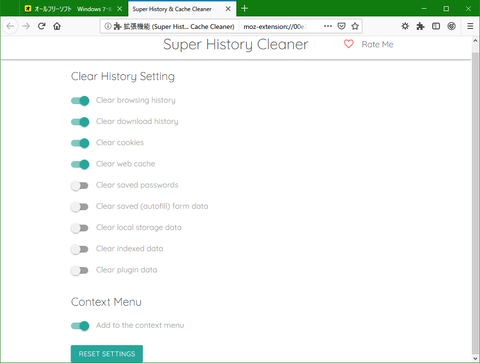Open the puzzle-piece add-ons icon in toolbar
The height and width of the screenshot is (363, 480).
420,26
